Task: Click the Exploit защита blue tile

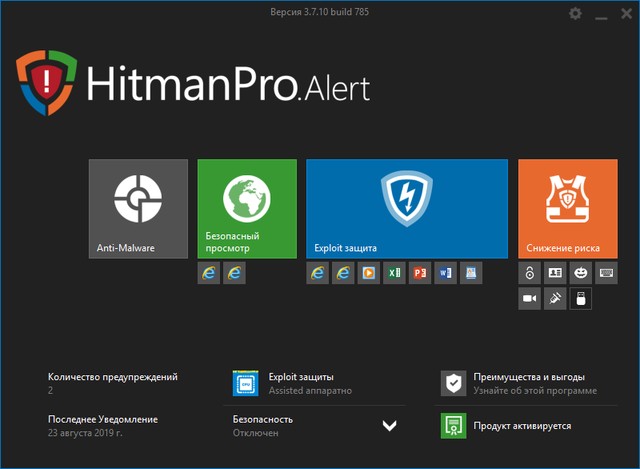Action: [406, 208]
